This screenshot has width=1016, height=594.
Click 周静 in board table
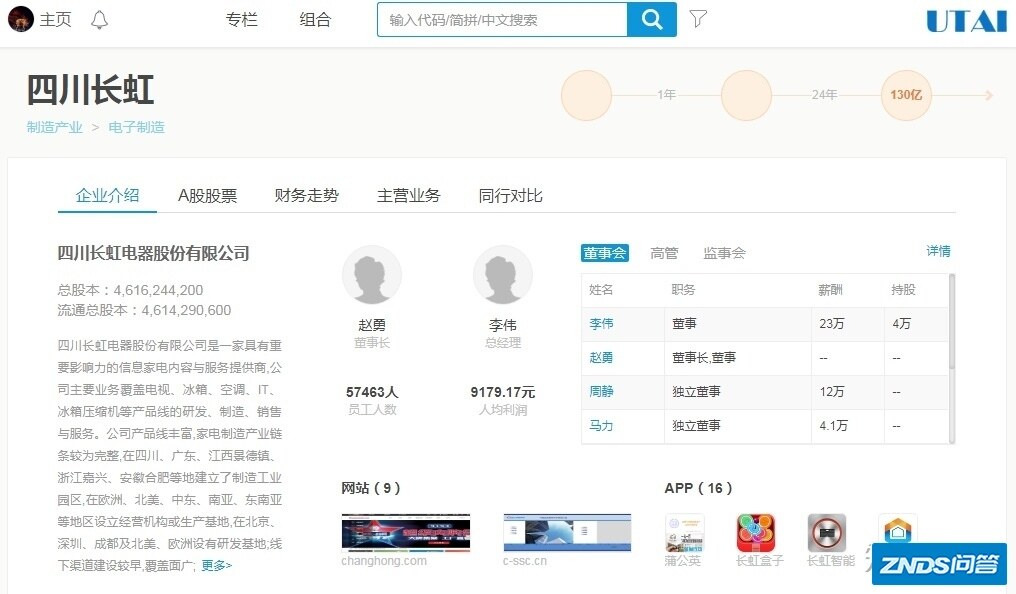(x=601, y=391)
